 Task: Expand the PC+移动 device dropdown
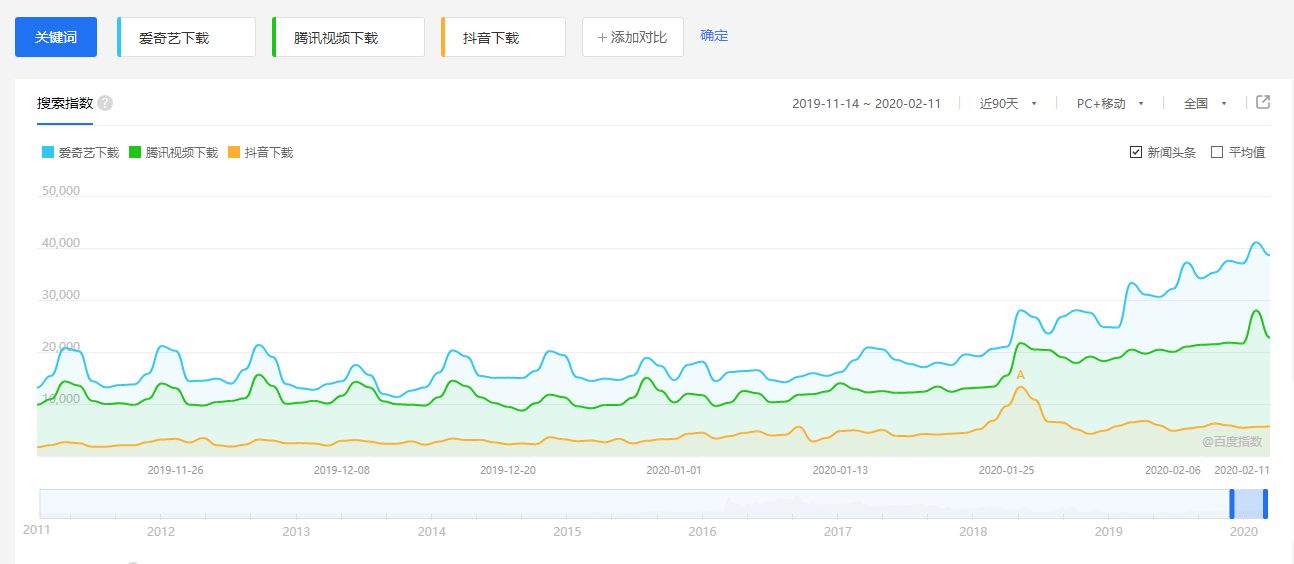coord(1110,103)
